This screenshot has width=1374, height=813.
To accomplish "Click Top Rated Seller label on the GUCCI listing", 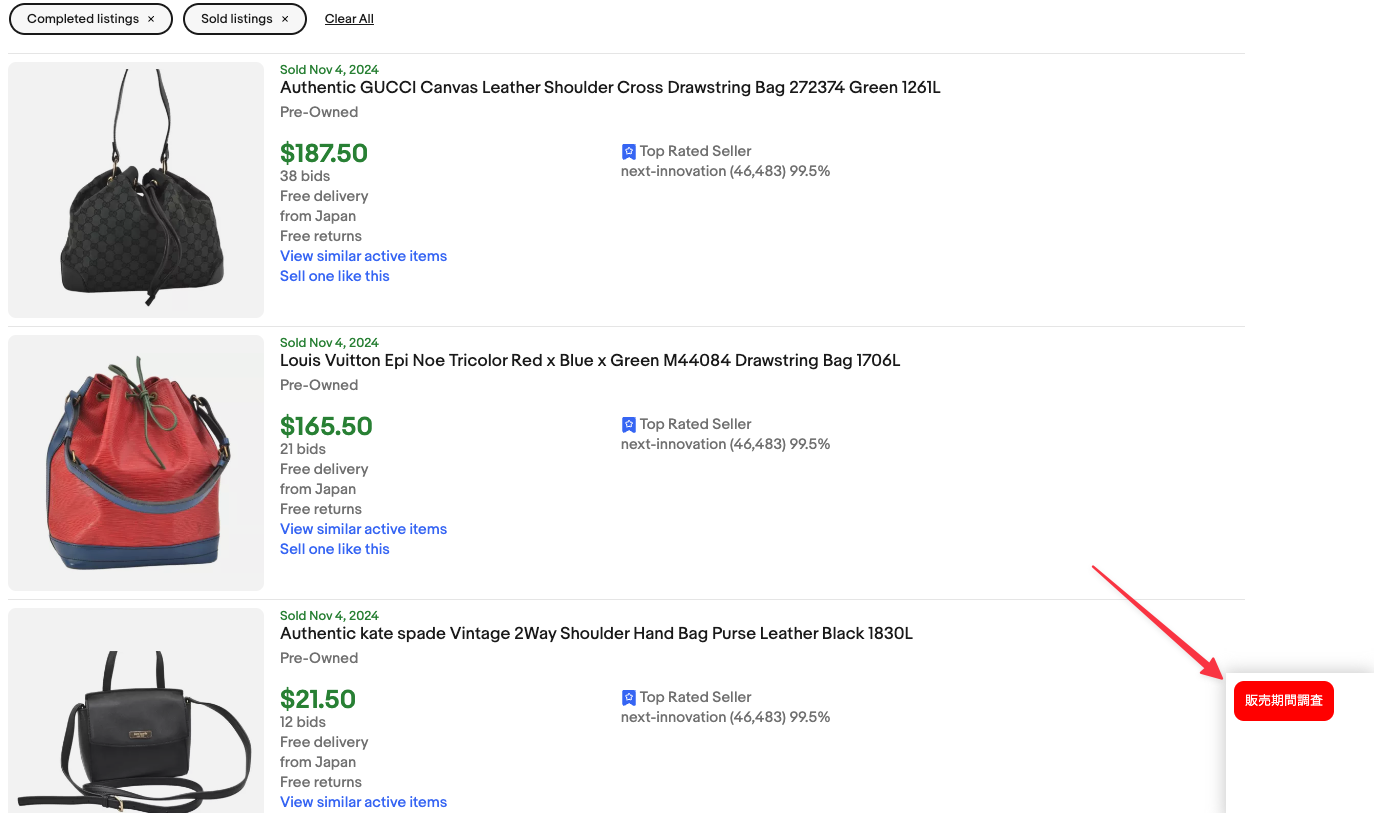I will pyautogui.click(x=696, y=151).
